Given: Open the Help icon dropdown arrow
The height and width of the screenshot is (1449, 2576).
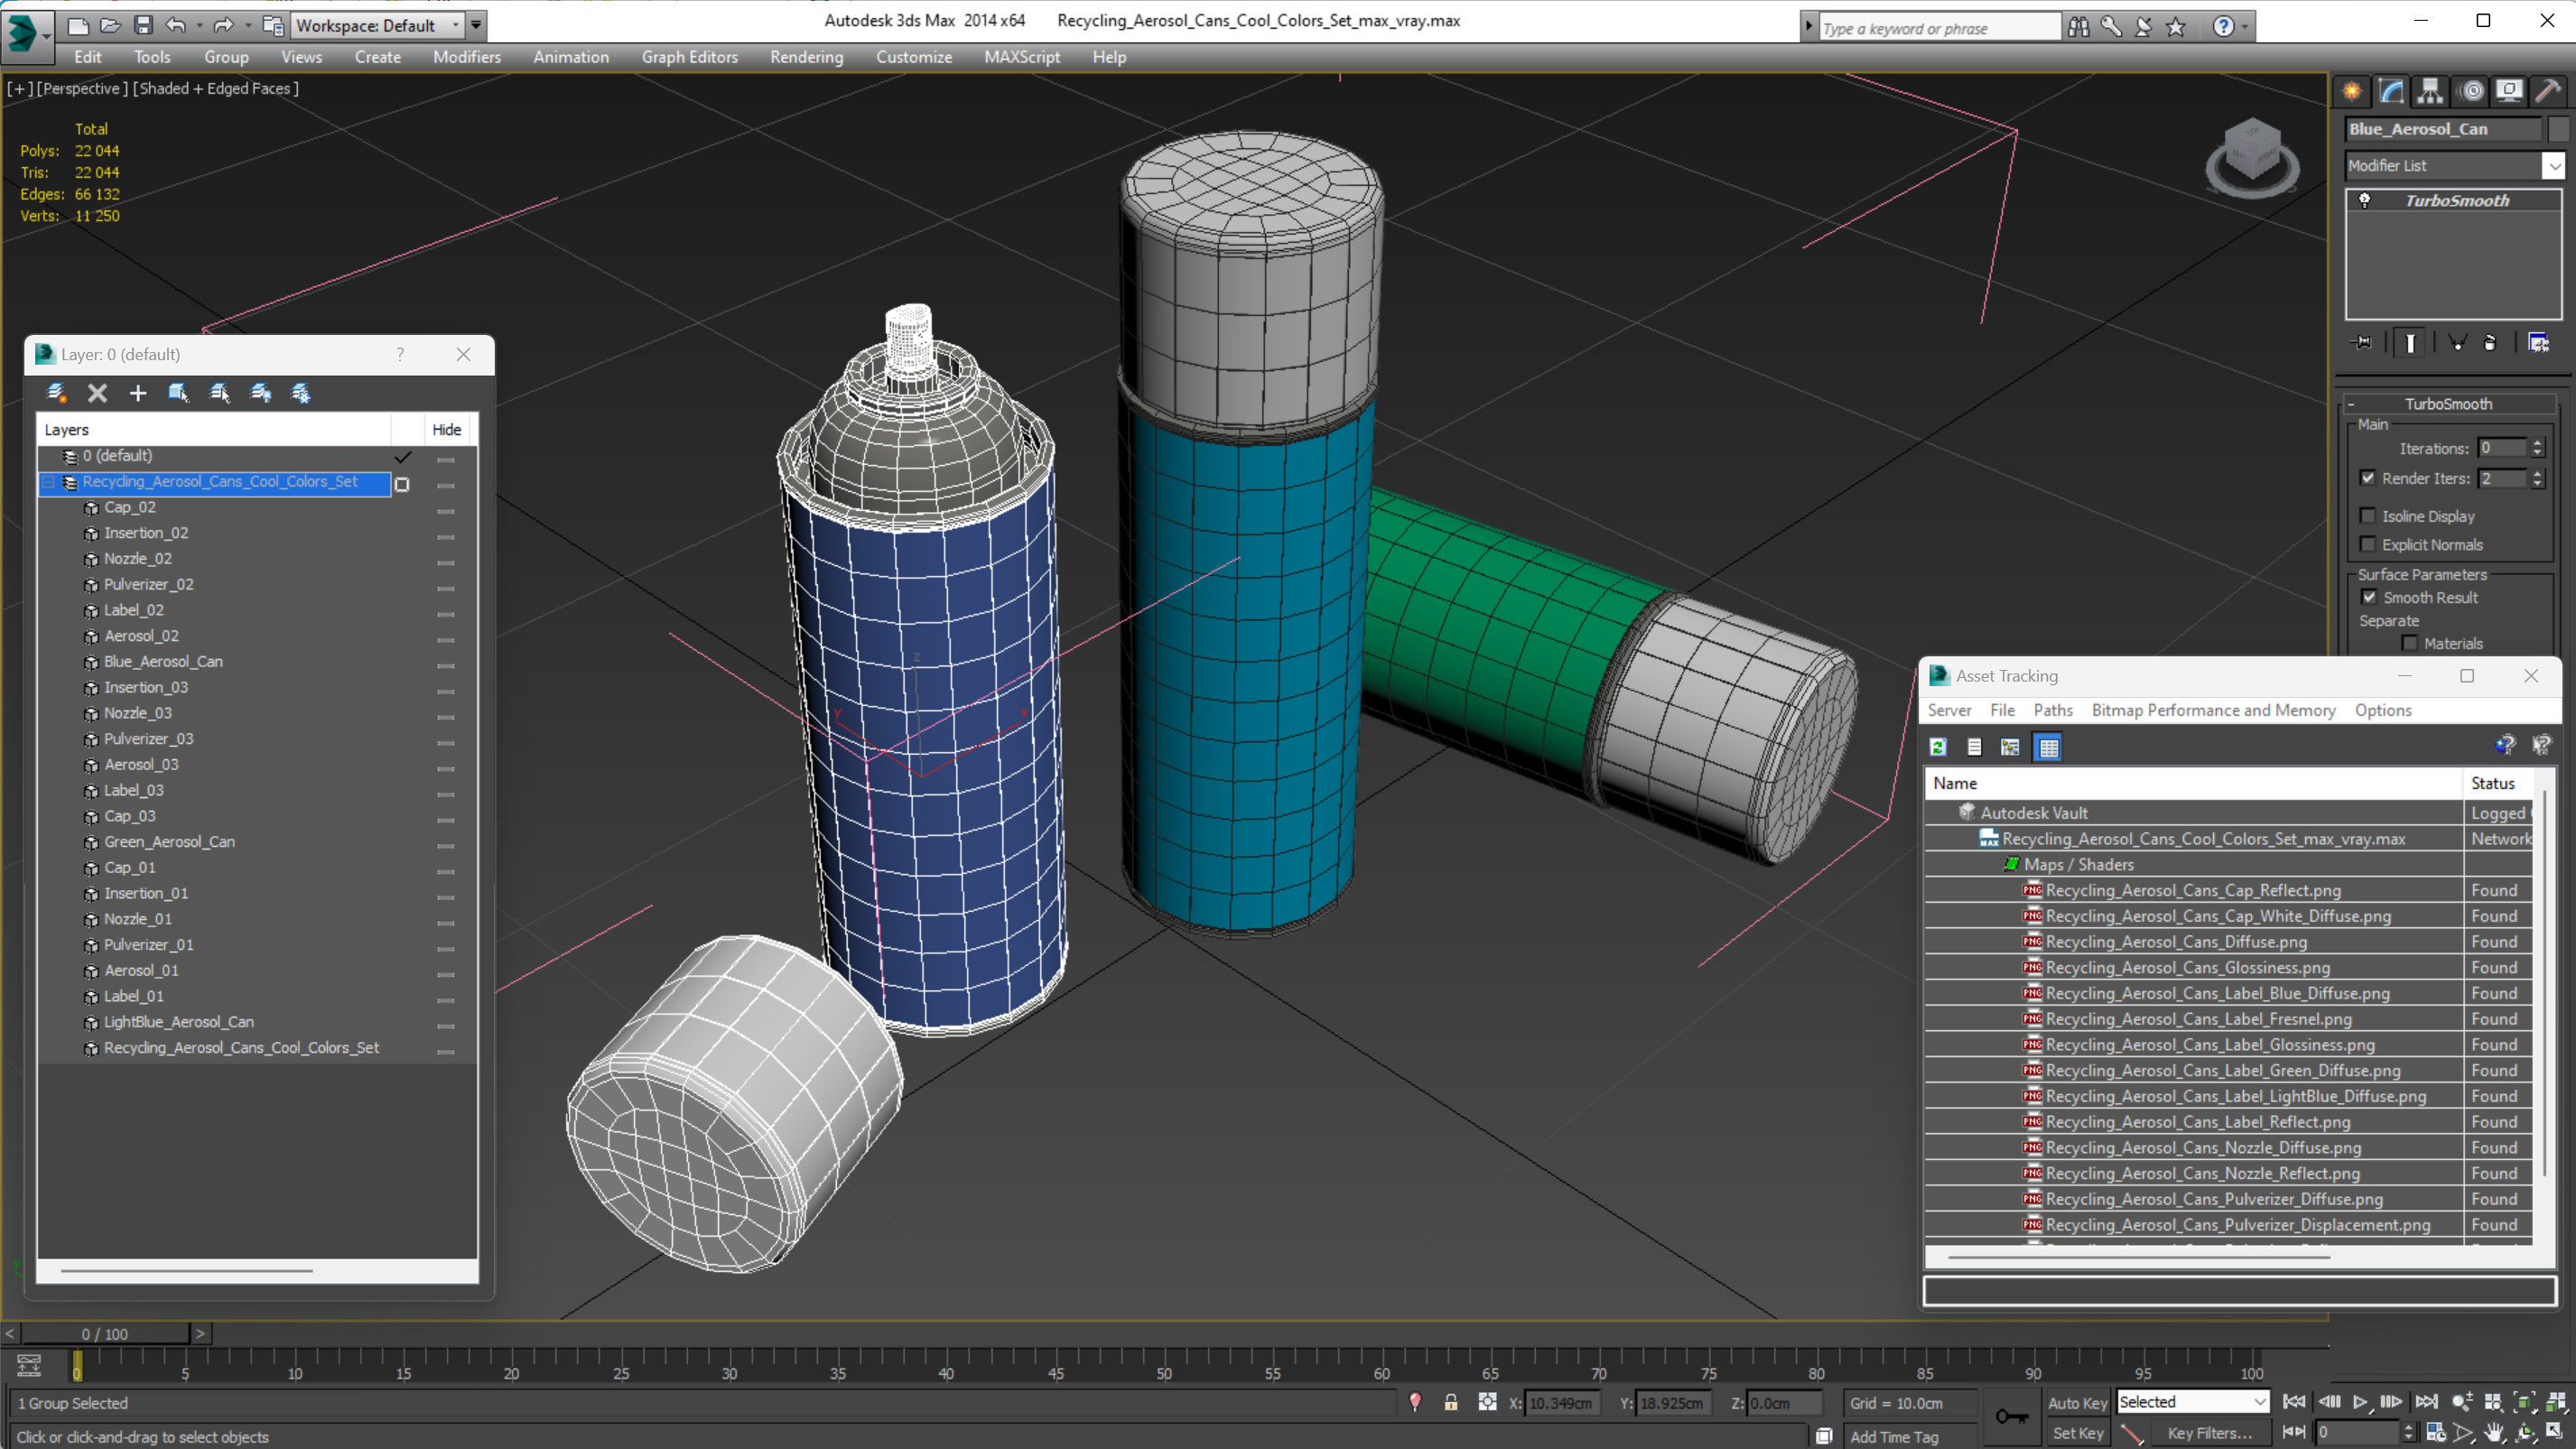Looking at the screenshot, I should point(2245,27).
